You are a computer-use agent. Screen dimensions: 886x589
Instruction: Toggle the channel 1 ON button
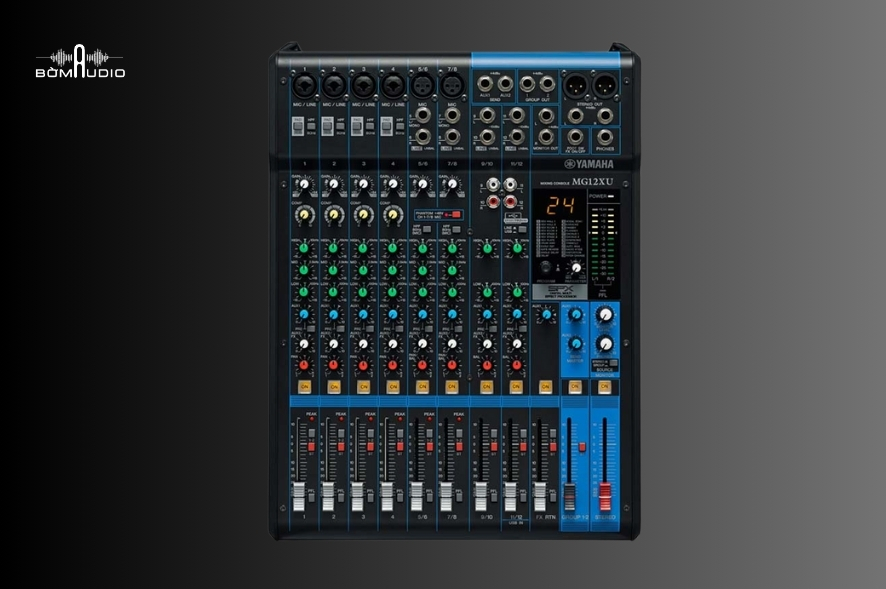coord(305,387)
